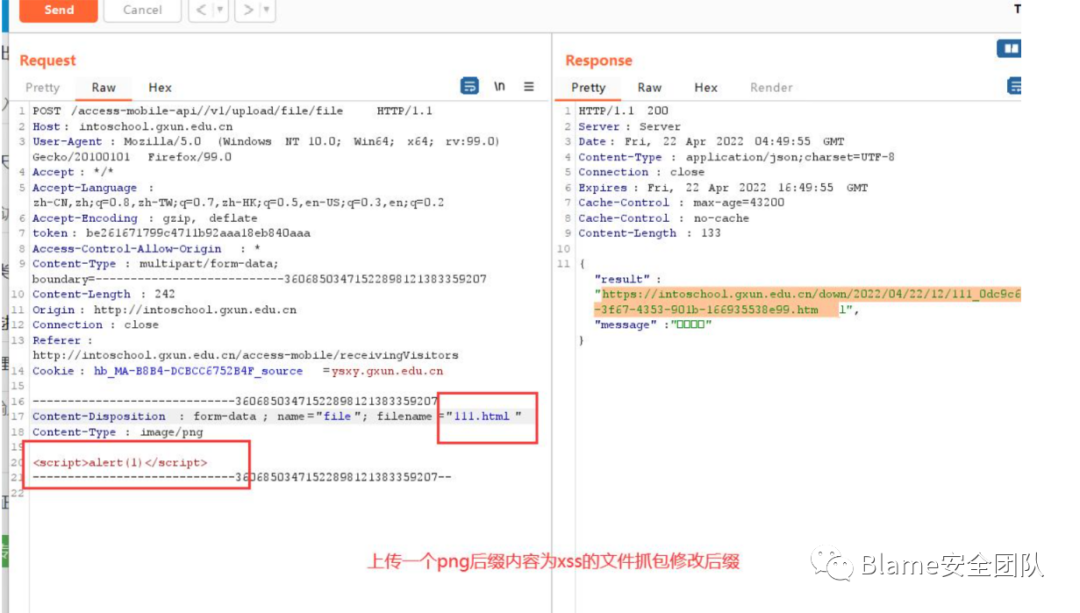
Task: Click the Access-Control-Allow-Origin header
Action: pos(146,249)
